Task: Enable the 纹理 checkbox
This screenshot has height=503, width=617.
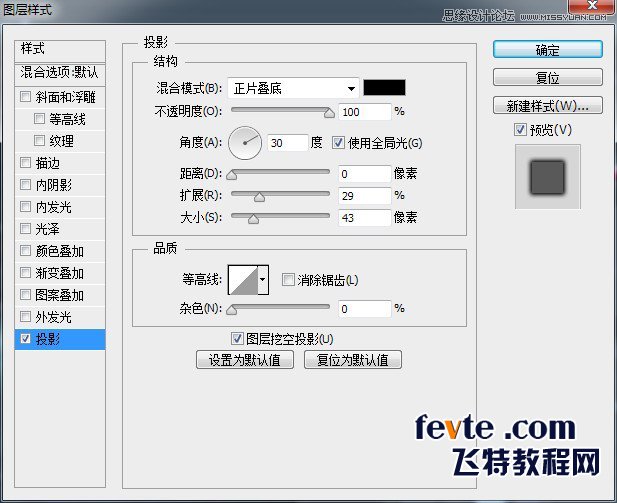Action: [39, 141]
